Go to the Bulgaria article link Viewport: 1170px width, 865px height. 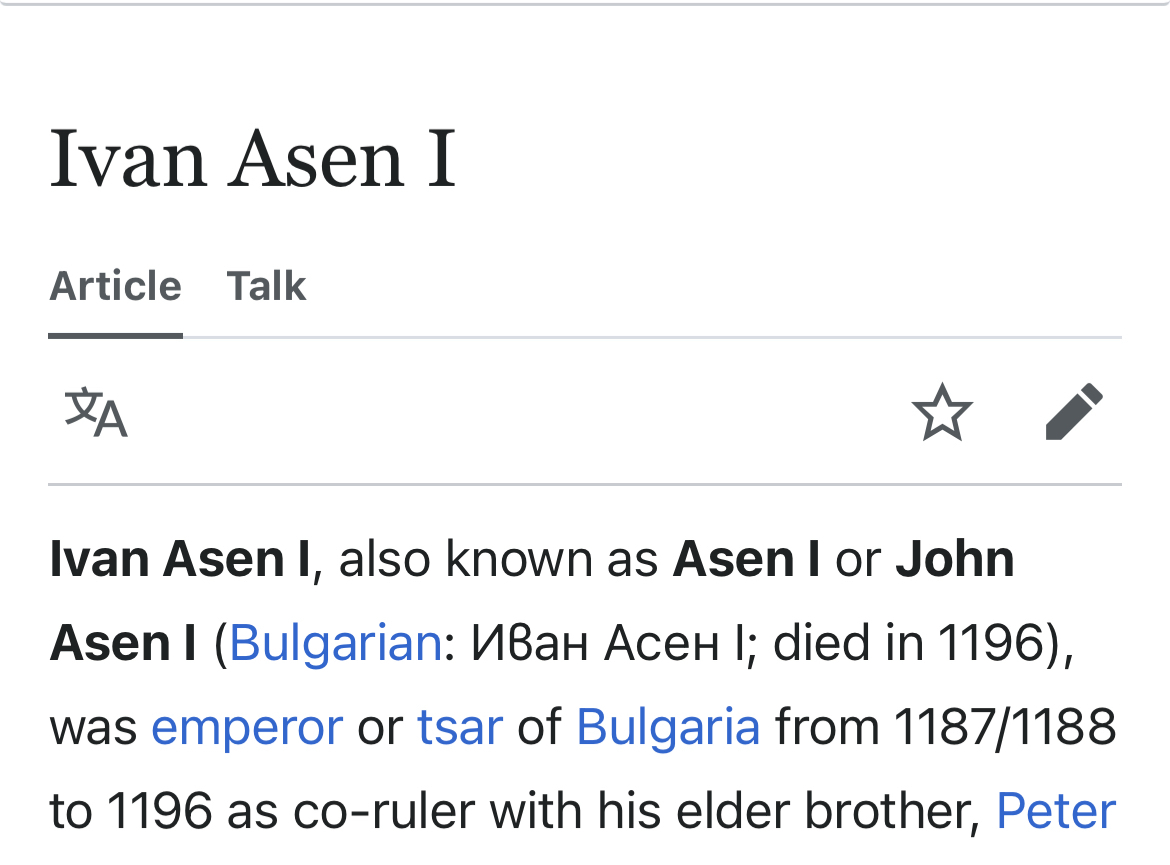668,727
